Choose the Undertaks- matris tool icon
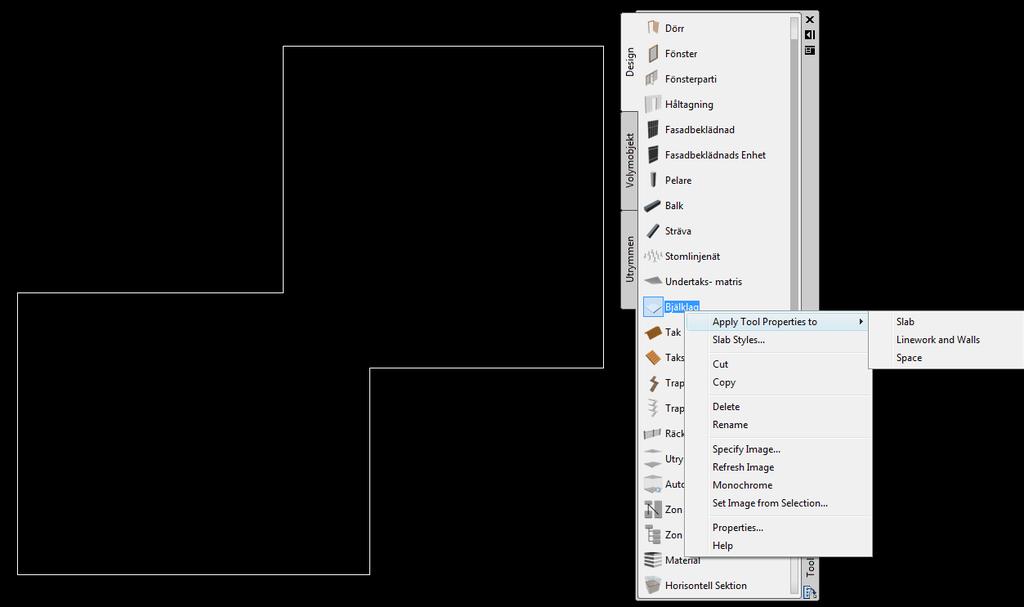The width and height of the screenshot is (1024, 607). 652,282
